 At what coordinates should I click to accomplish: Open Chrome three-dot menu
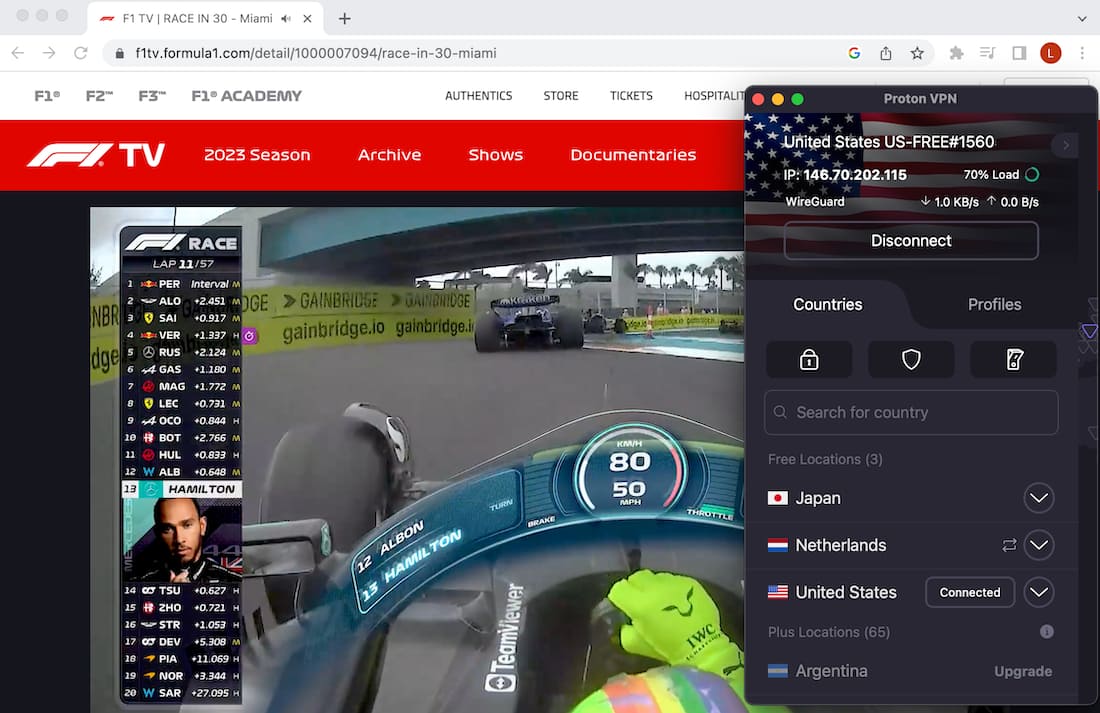click(1082, 53)
